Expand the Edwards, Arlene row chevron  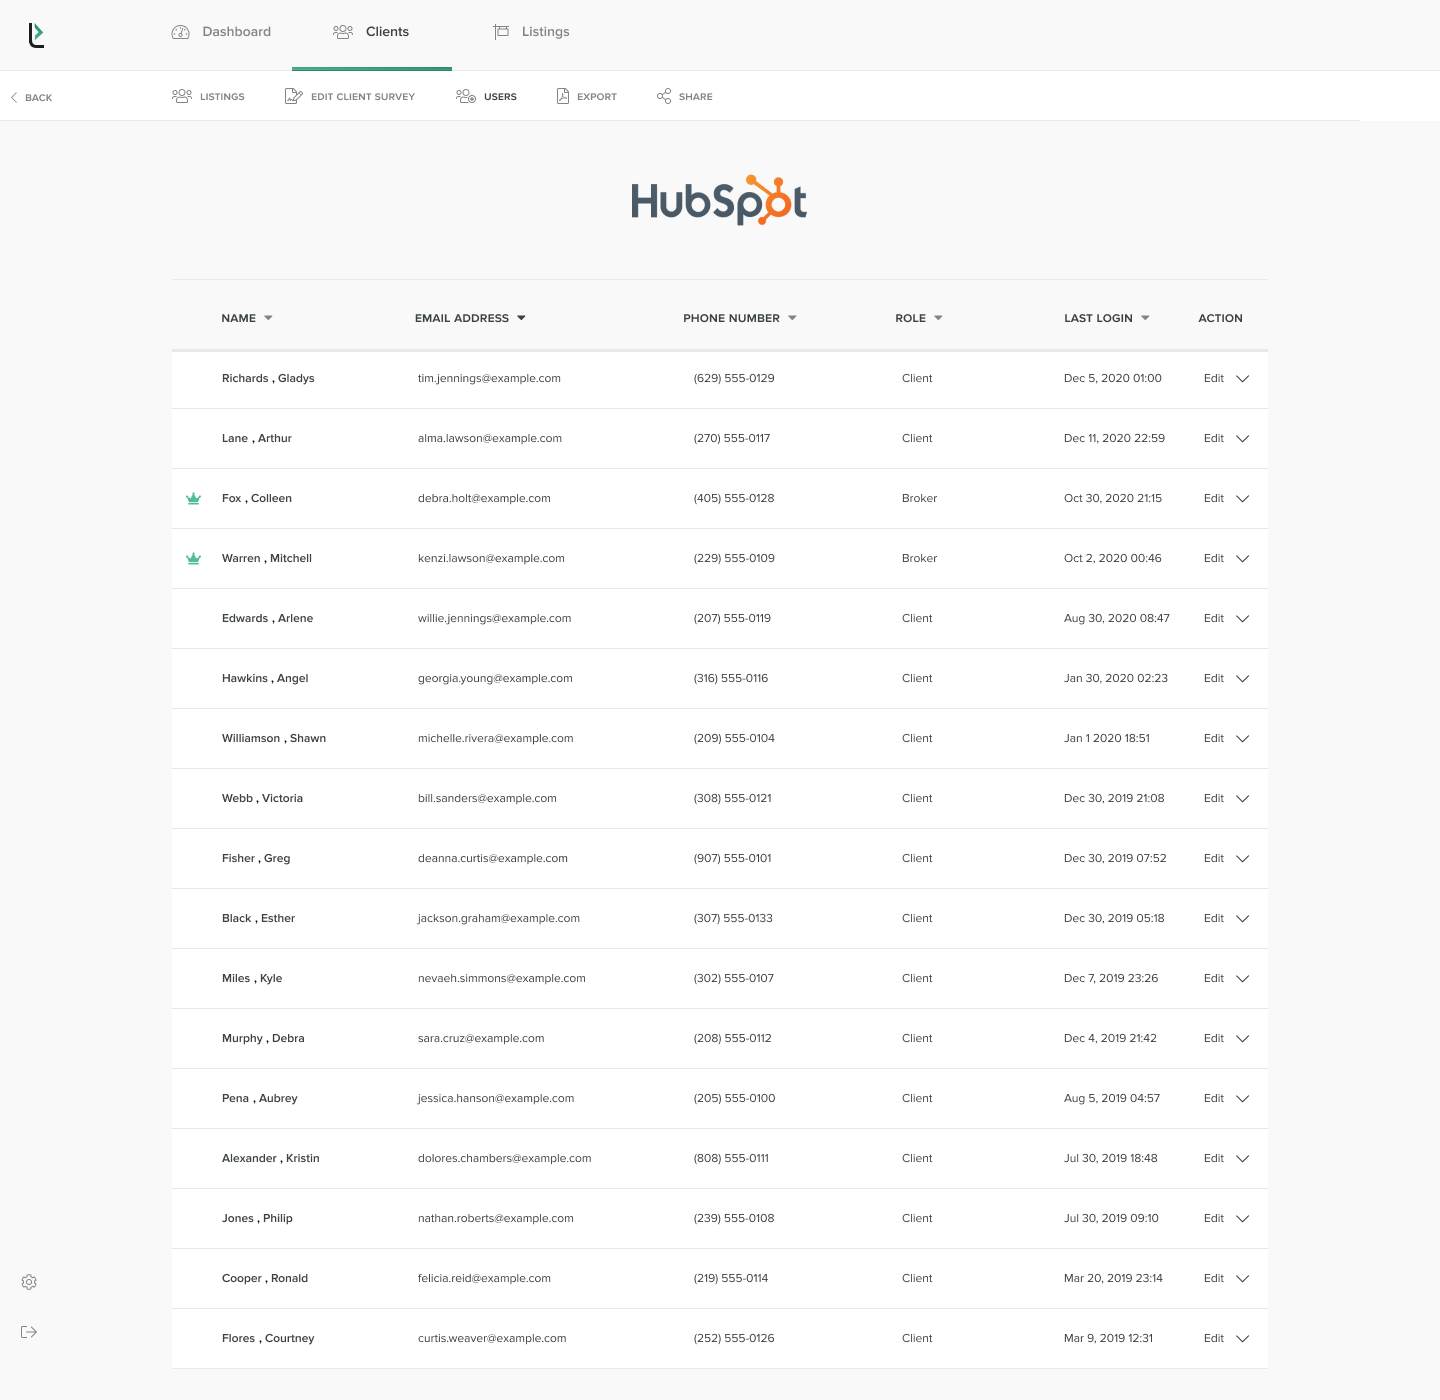pos(1243,619)
